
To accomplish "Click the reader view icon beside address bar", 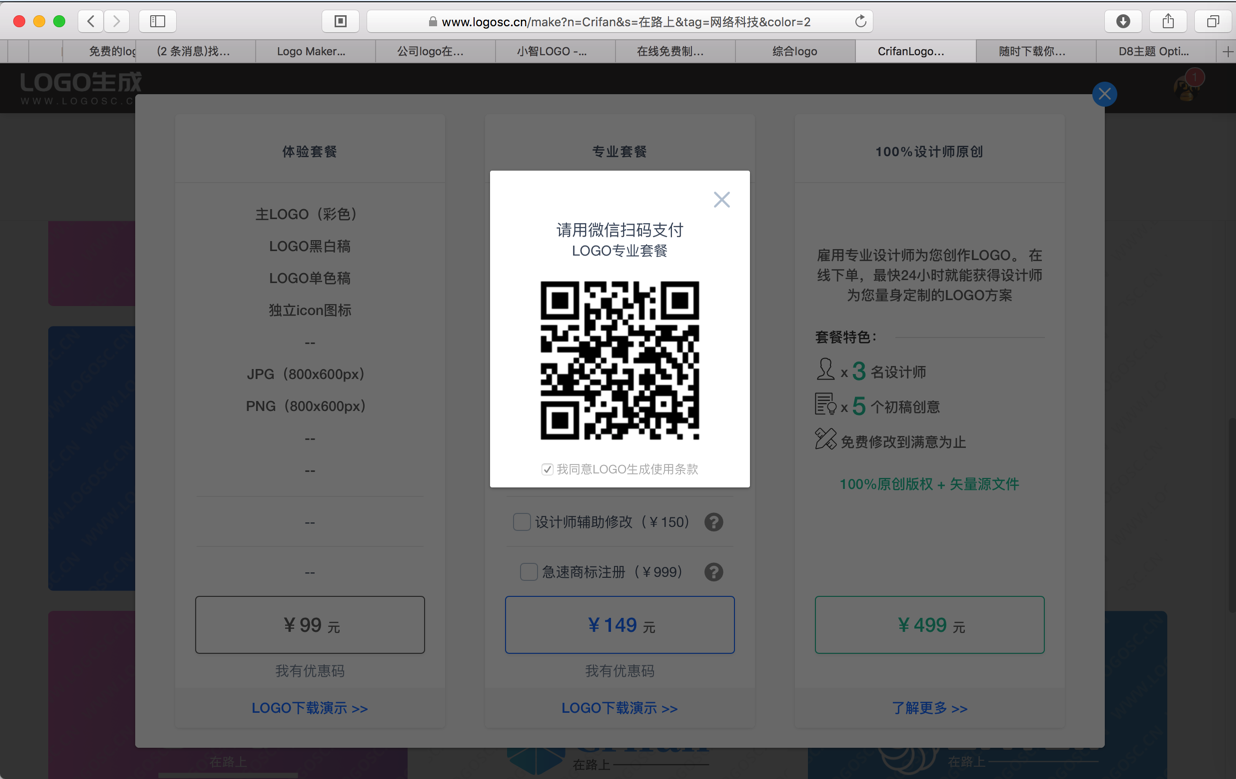I will [x=340, y=21].
